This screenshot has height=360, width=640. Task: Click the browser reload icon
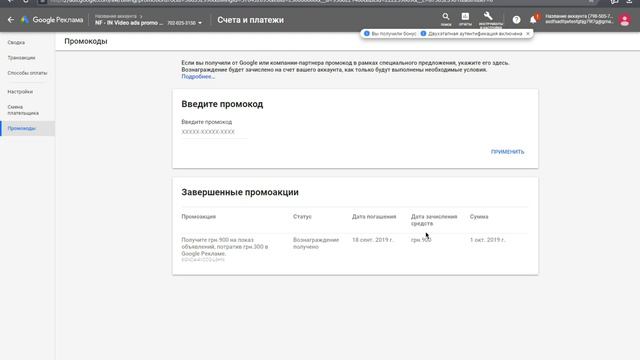pos(26,2)
